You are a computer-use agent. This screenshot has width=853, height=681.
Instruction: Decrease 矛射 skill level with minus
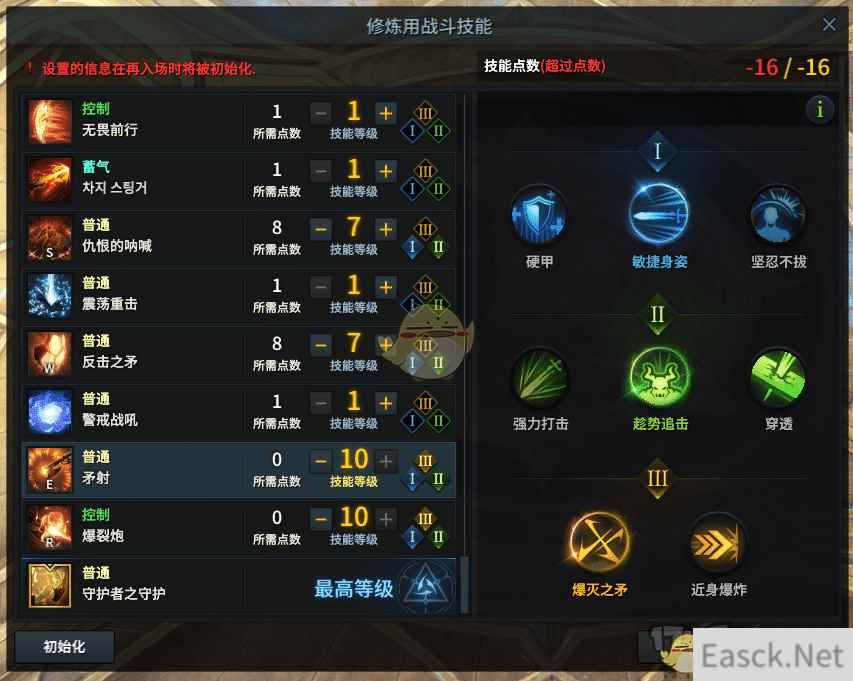tap(321, 461)
